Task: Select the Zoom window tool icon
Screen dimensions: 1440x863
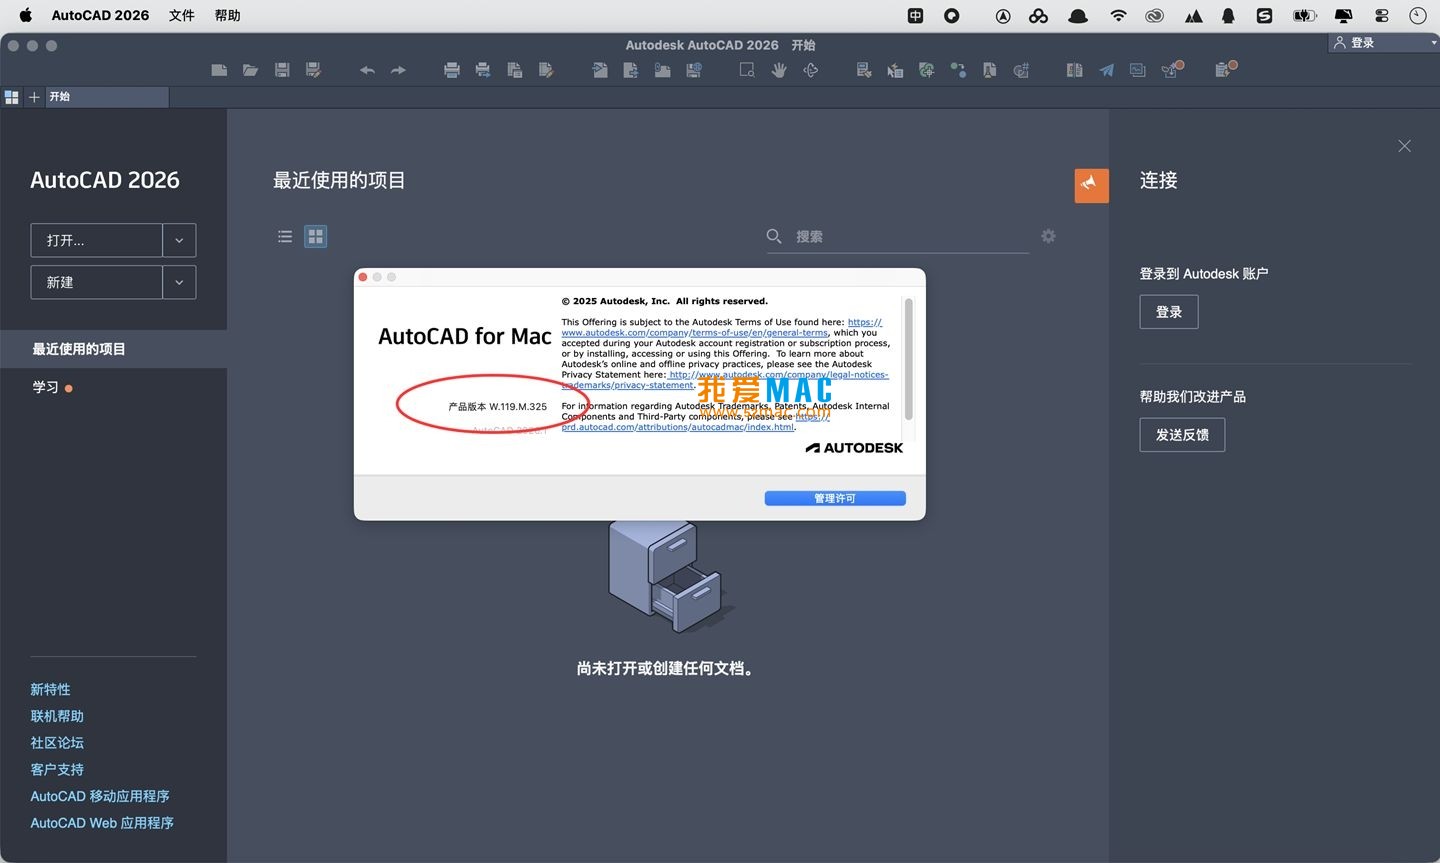Action: coord(746,70)
